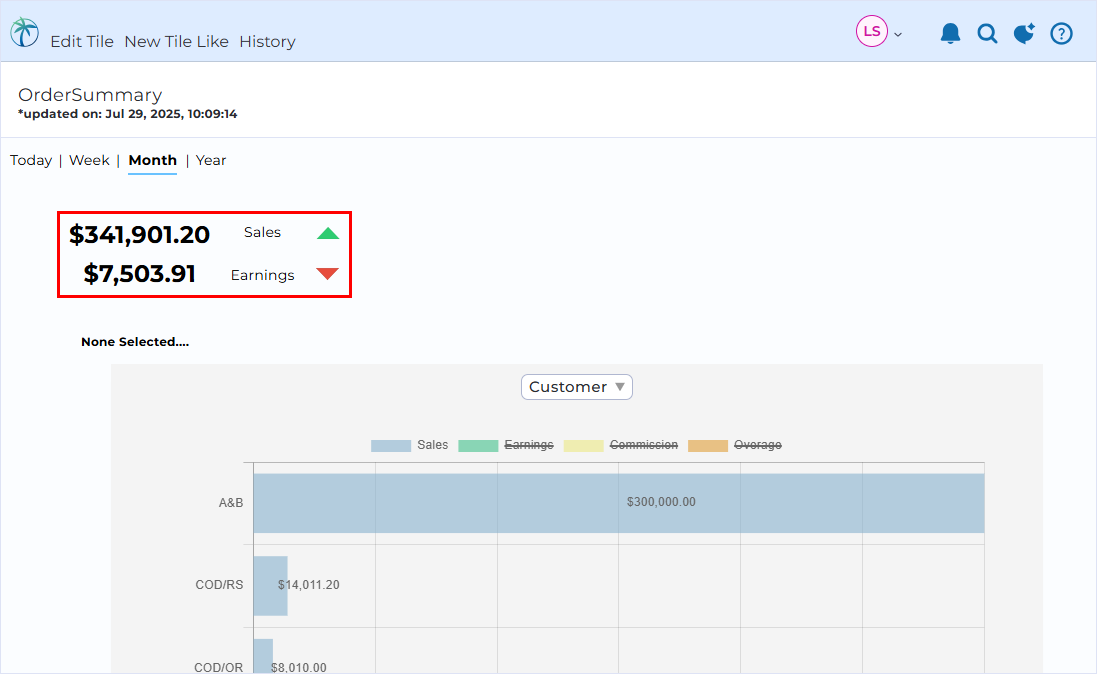Open the Customer dropdown
This screenshot has height=674, width=1097.
point(576,387)
